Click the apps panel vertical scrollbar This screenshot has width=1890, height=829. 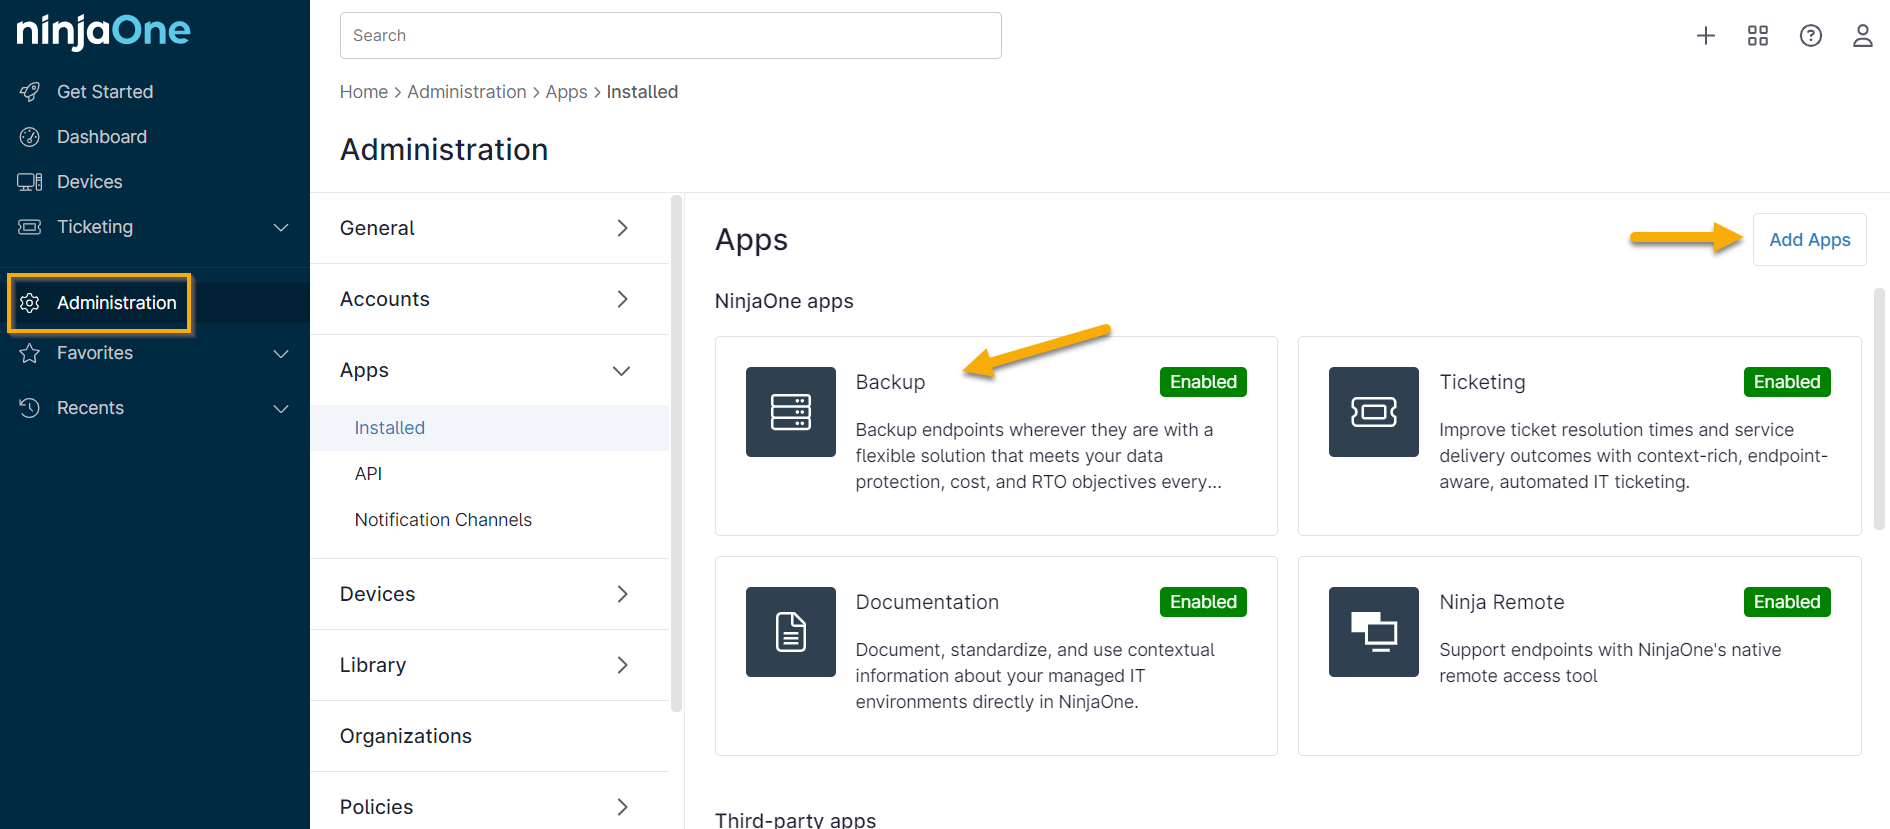click(1879, 410)
